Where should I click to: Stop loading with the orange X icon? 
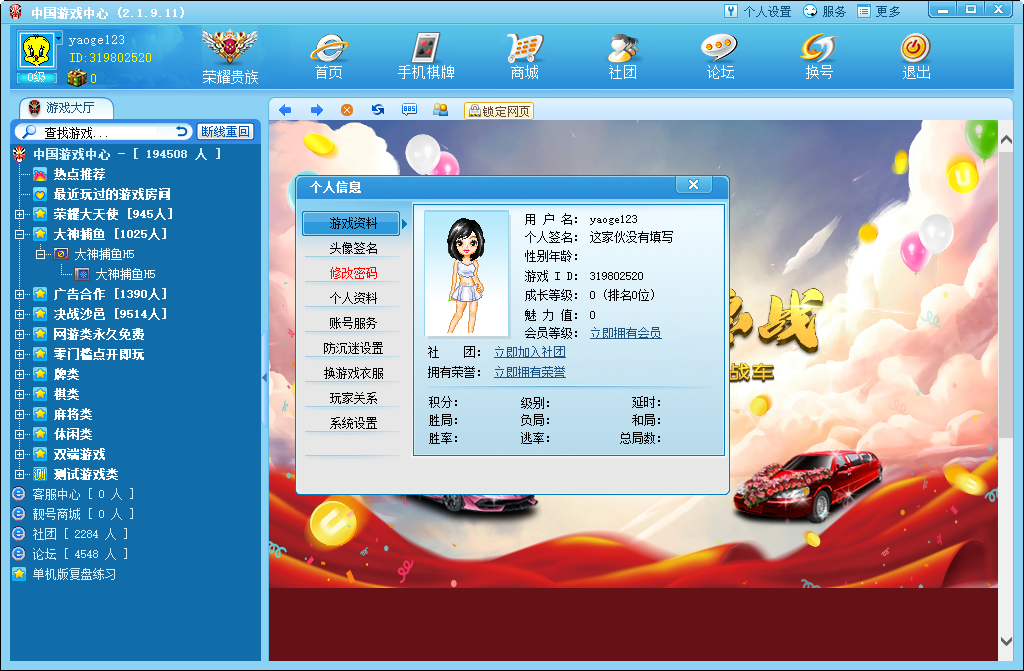point(347,110)
